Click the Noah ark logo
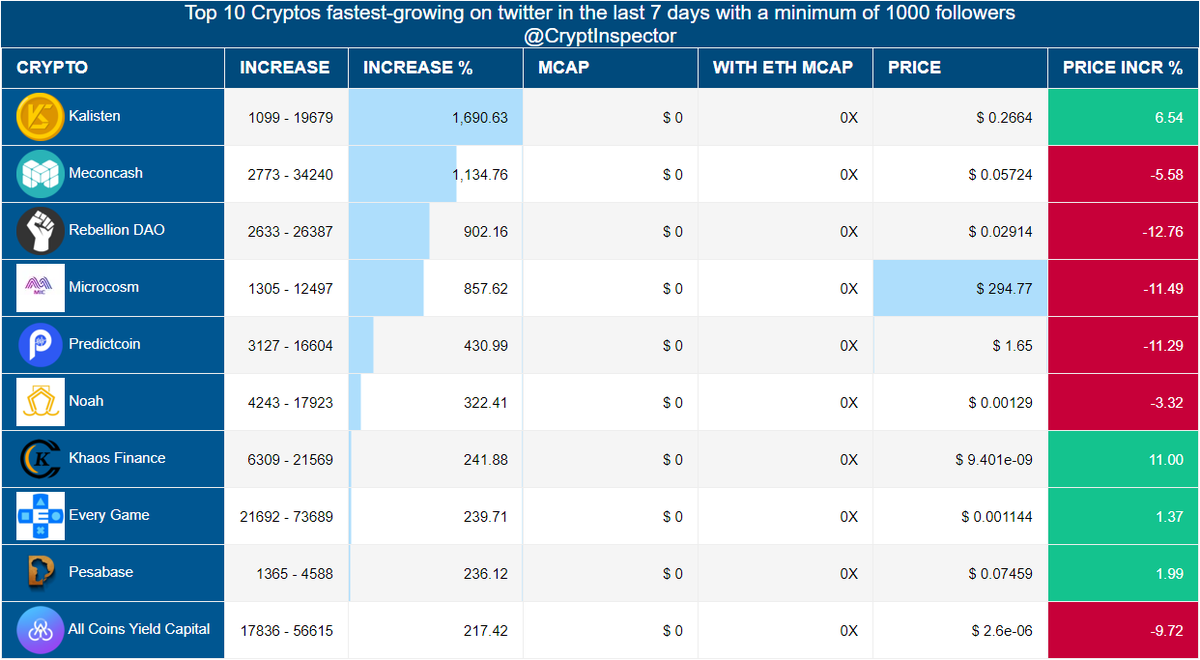The height and width of the screenshot is (660, 1200). pyautogui.click(x=41, y=402)
